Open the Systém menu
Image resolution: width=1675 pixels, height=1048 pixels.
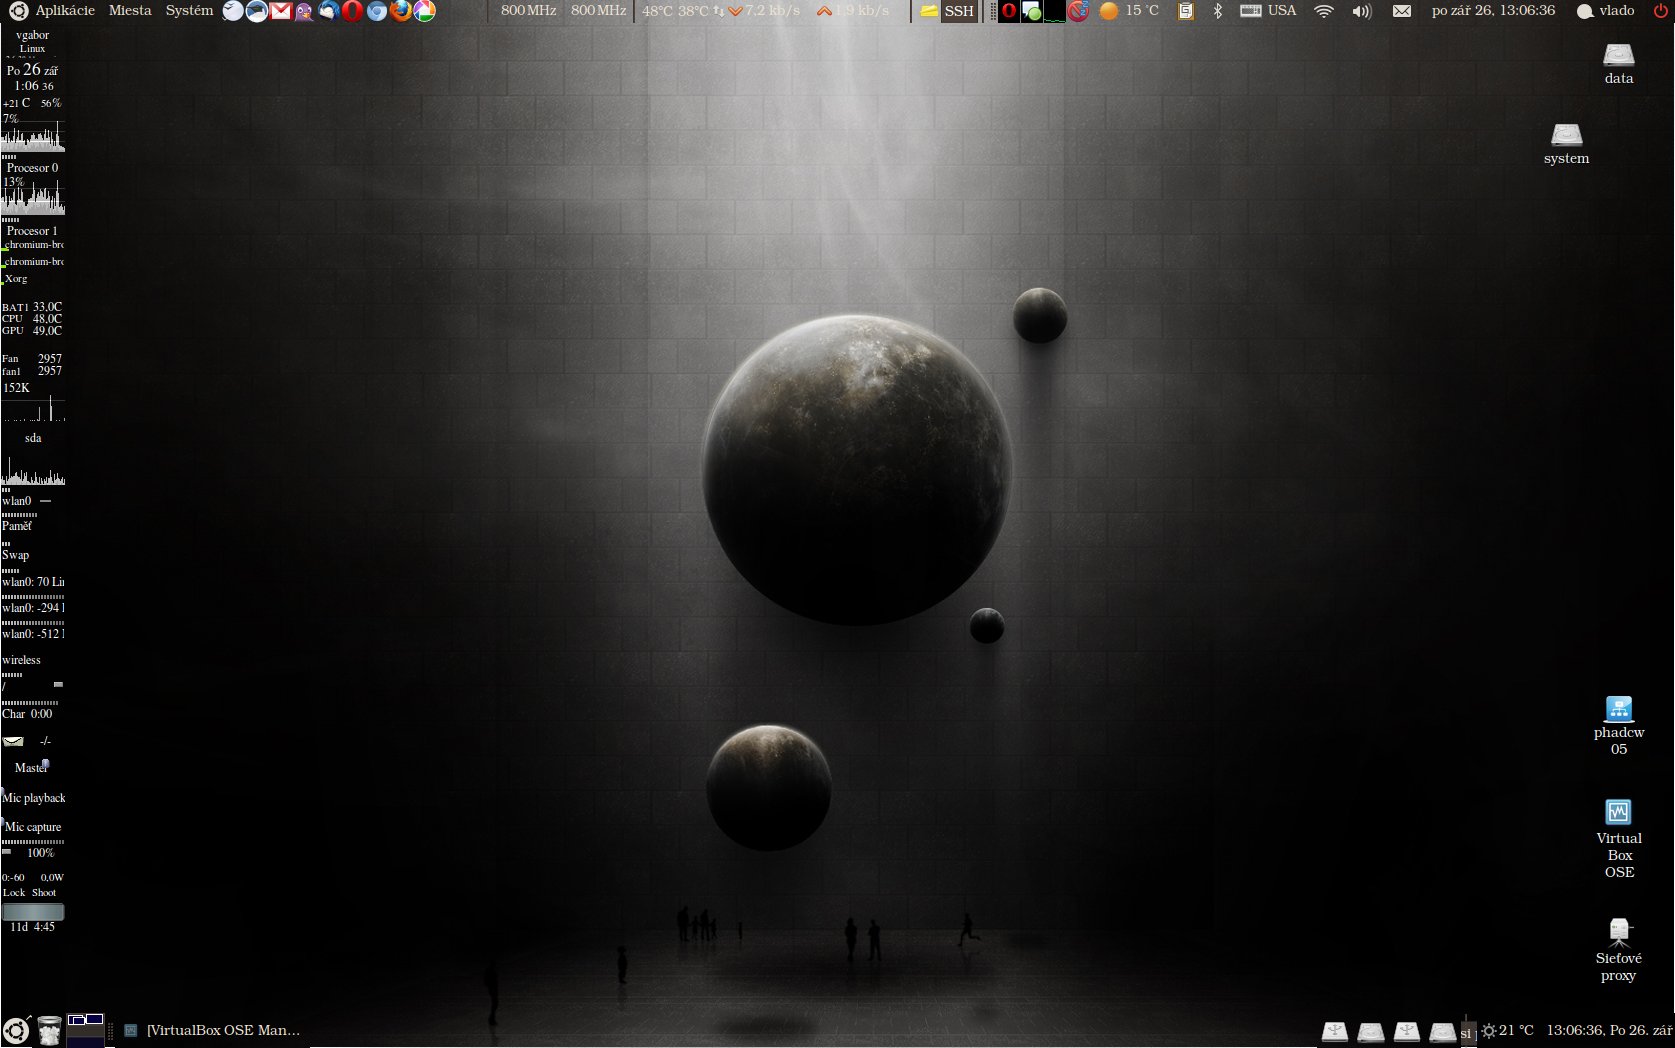[189, 11]
